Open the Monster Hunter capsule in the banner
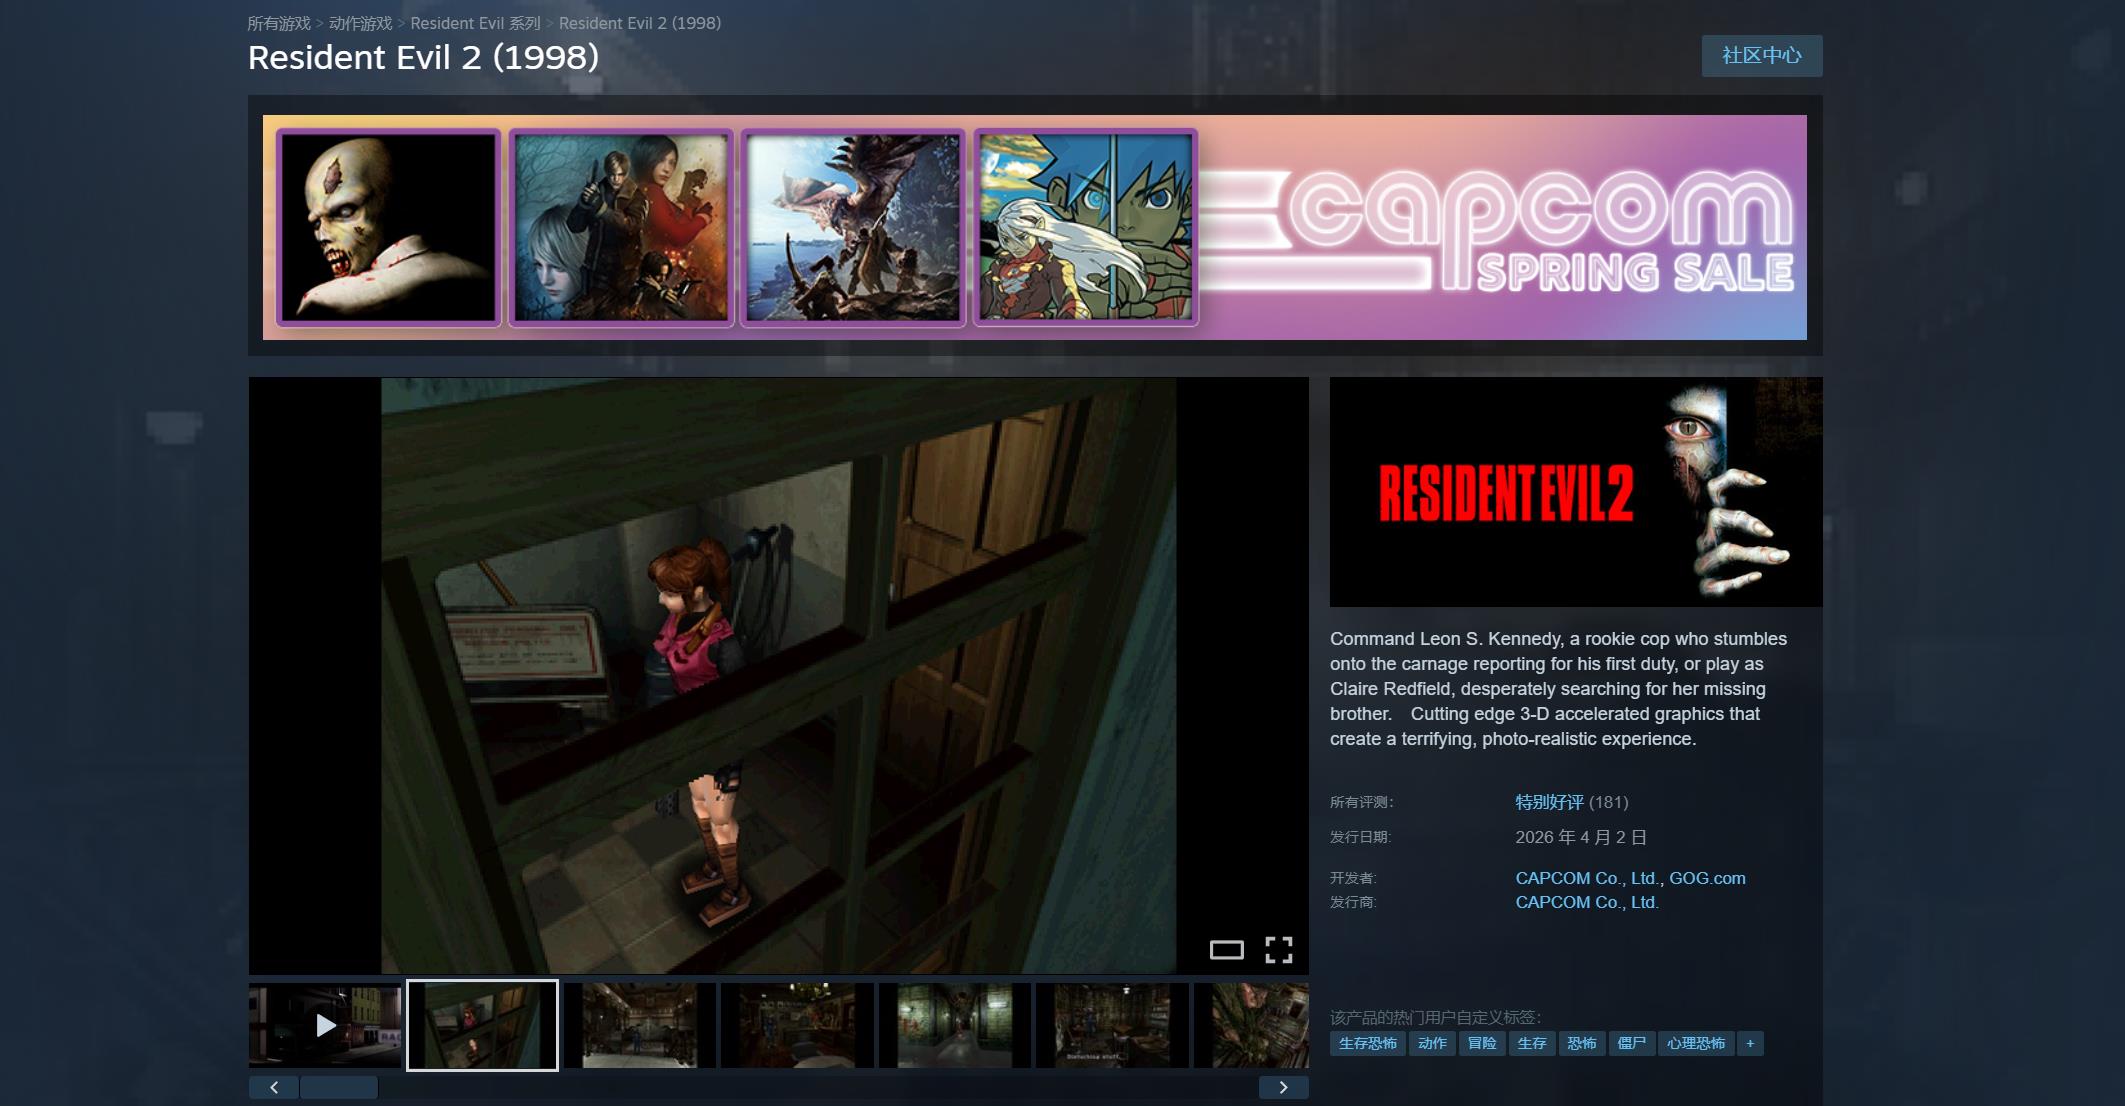This screenshot has width=2125, height=1106. coord(852,227)
